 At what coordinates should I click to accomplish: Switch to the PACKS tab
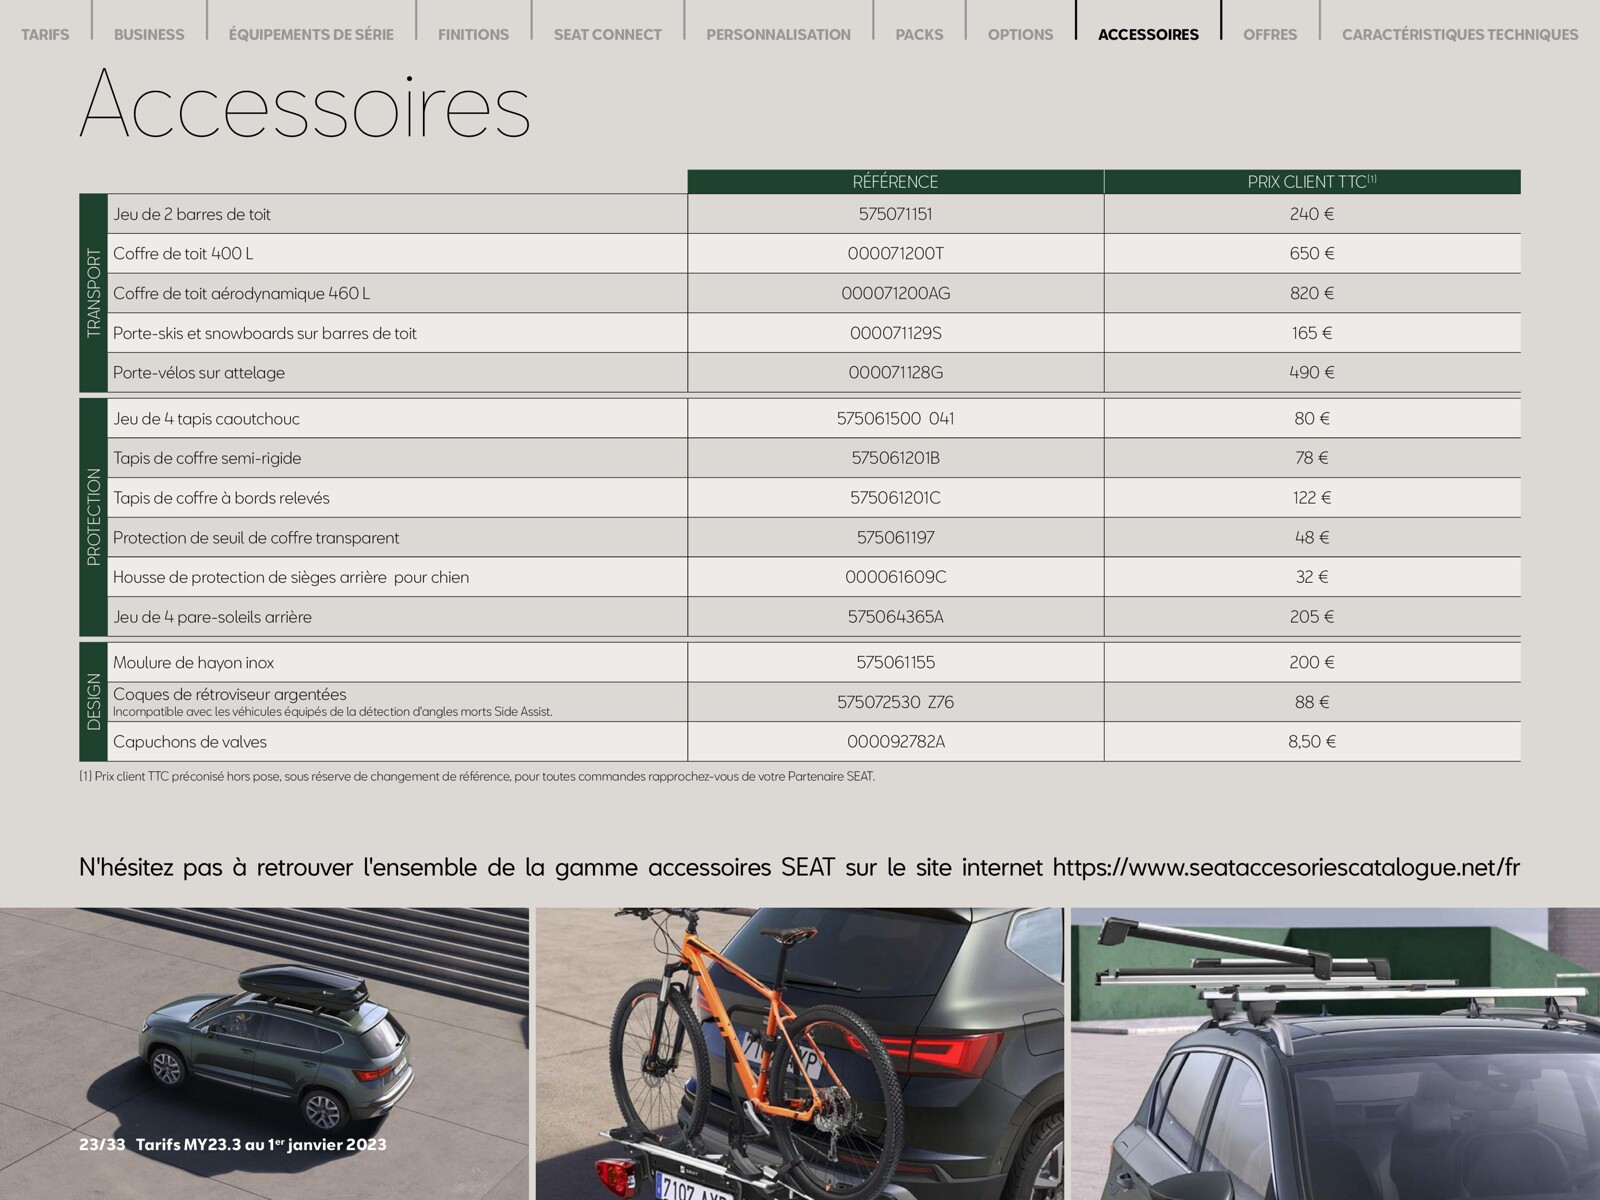pyautogui.click(x=919, y=34)
